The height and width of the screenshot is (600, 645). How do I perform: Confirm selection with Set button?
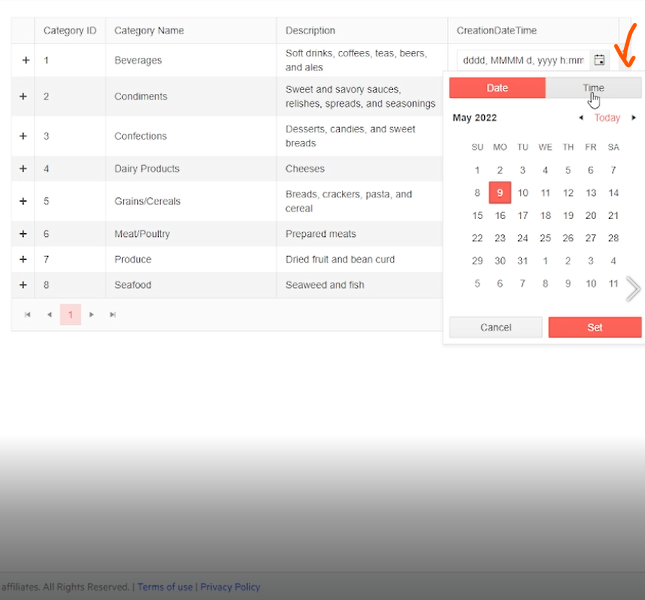point(595,327)
